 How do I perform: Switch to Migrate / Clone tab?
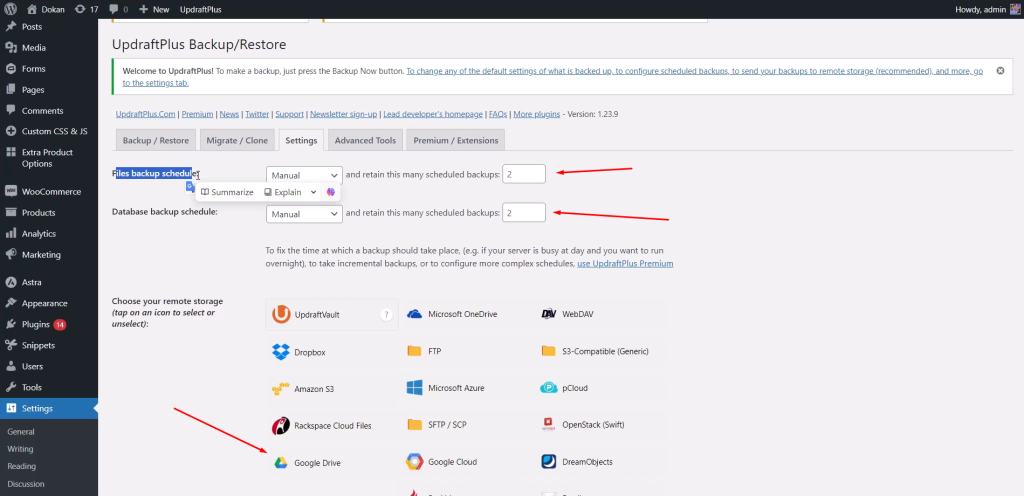coord(237,140)
